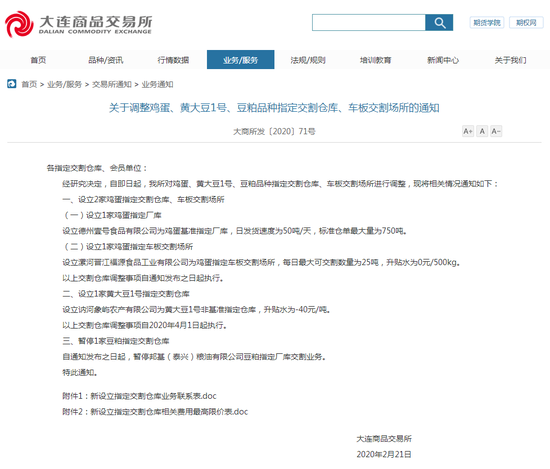Click the home icon in breadcrumb
The width and height of the screenshot is (550, 469).
point(12,84)
